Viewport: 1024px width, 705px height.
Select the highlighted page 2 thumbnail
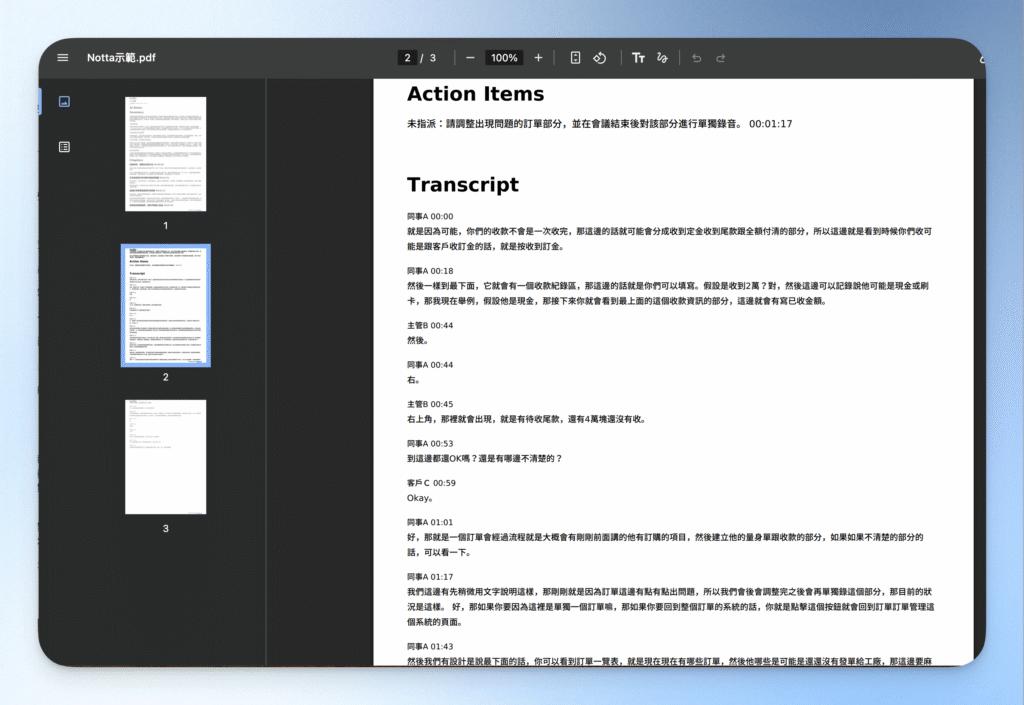tap(165, 306)
